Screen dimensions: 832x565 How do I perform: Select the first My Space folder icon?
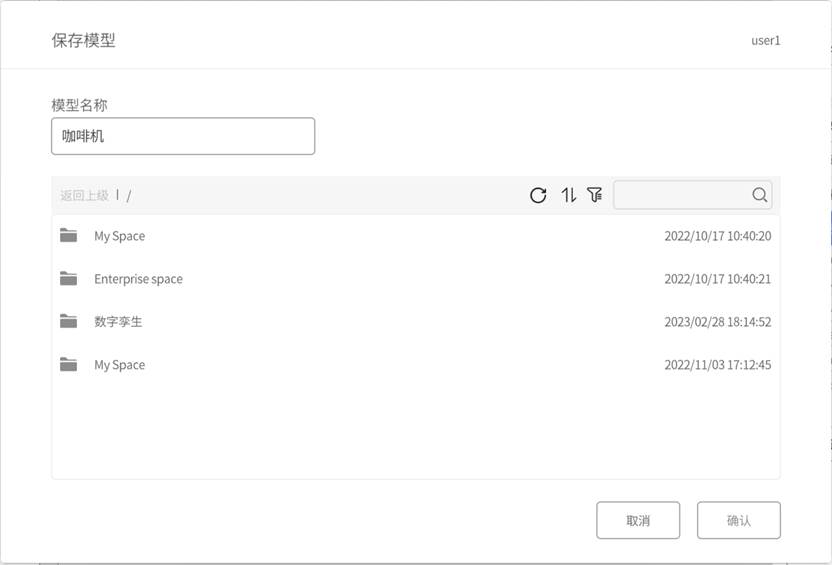[68, 235]
